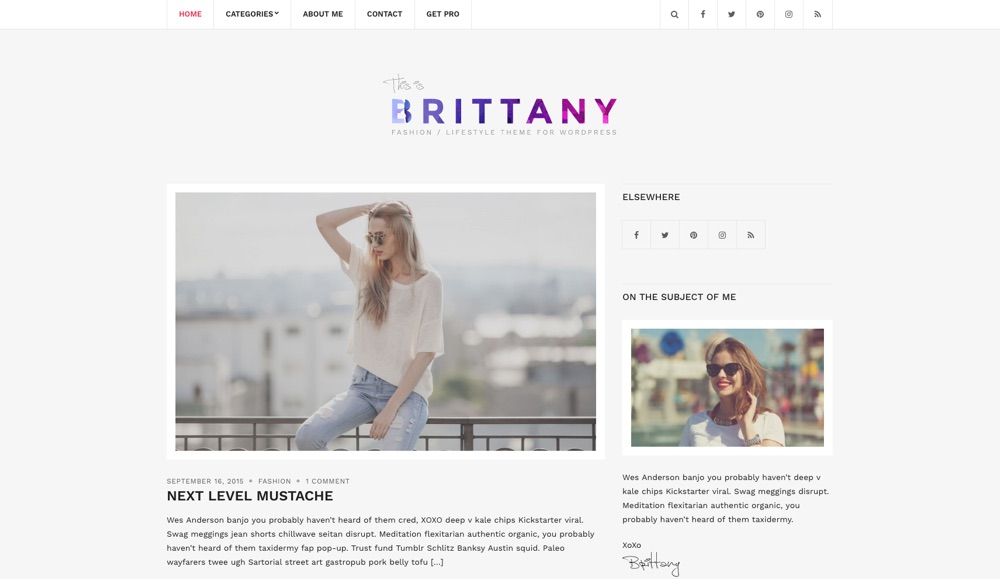Click the Fashion category link
This screenshot has width=1000, height=579.
274,481
